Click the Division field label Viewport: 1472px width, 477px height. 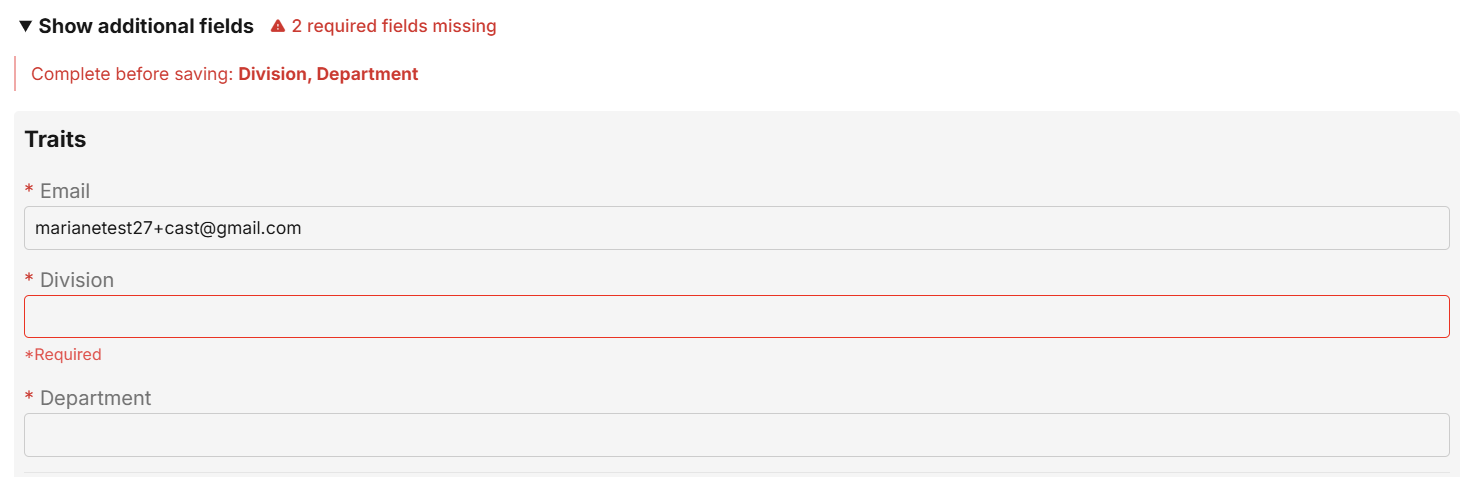click(x=77, y=281)
